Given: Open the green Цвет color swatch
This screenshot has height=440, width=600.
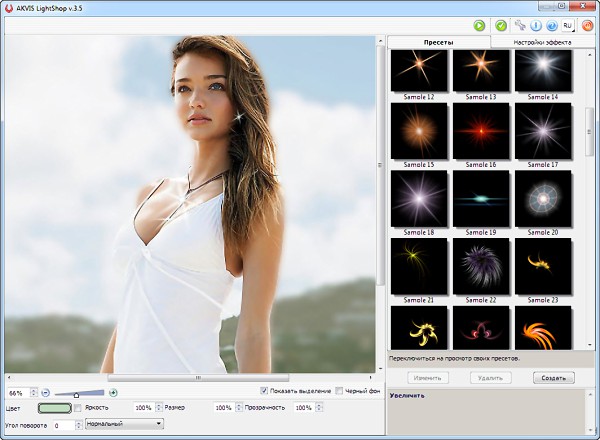Looking at the screenshot, I should tap(55, 408).
